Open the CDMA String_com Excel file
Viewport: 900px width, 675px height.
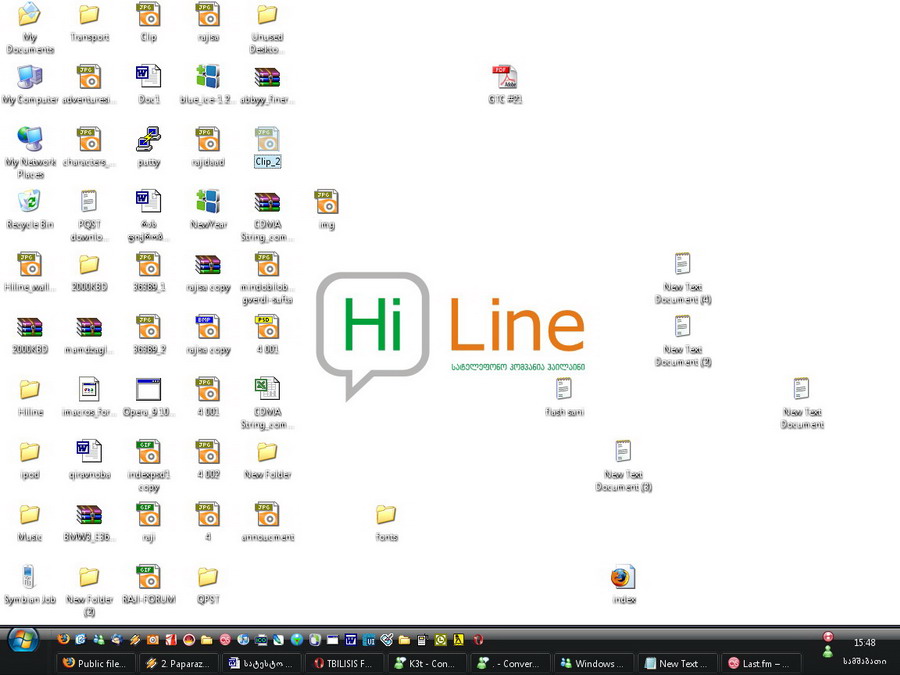click(x=267, y=390)
